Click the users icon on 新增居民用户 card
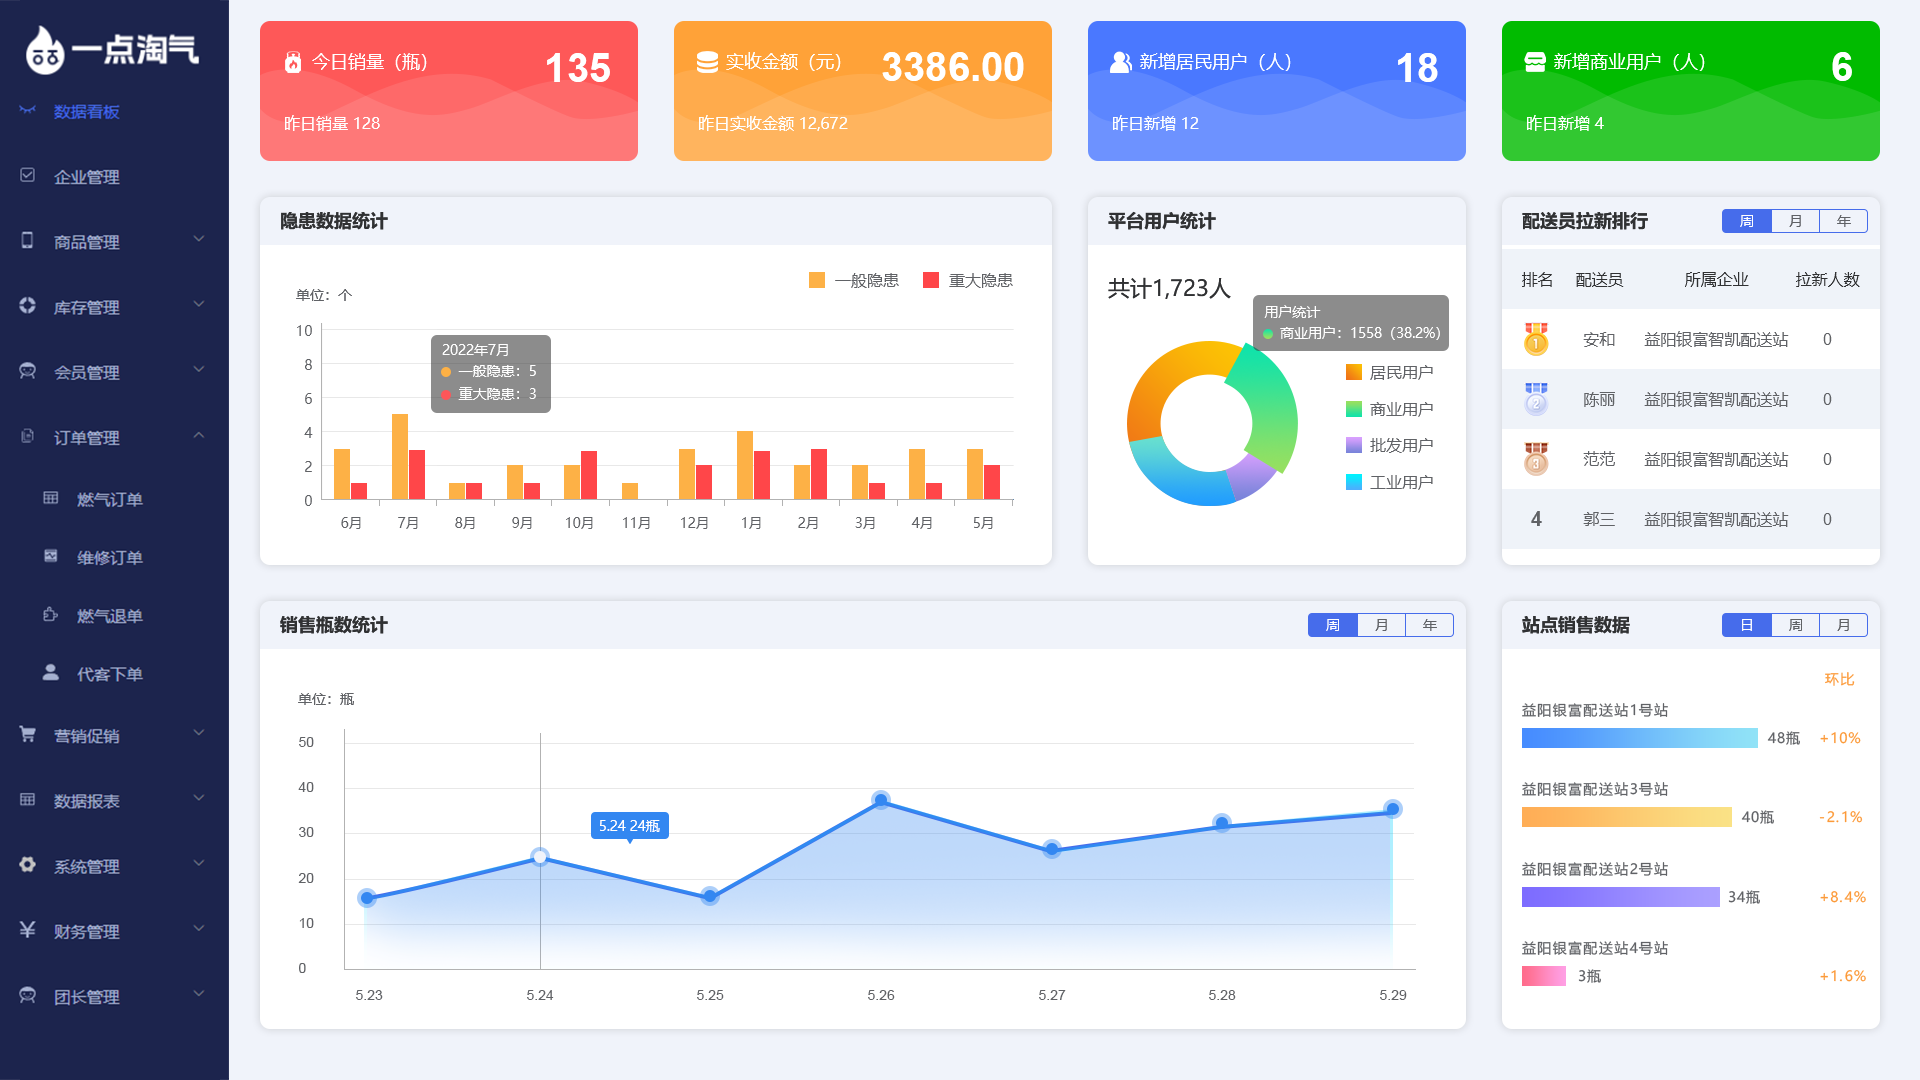 pos(1121,62)
